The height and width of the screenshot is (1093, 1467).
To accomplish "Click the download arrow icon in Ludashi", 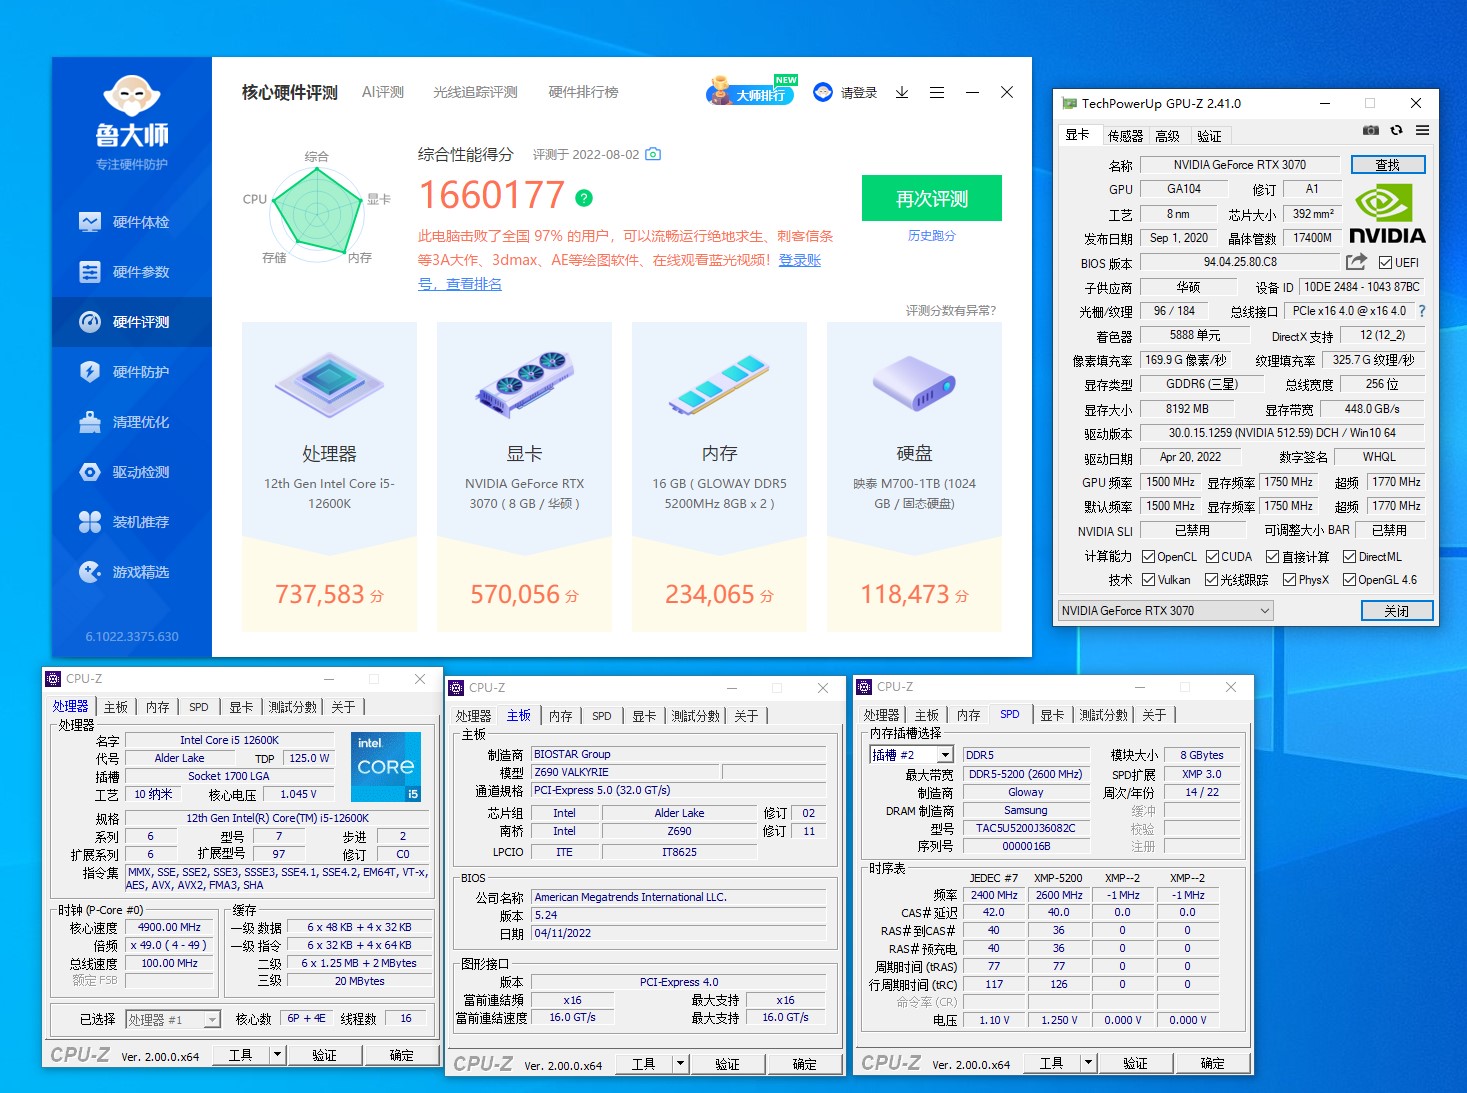I will coord(902,92).
